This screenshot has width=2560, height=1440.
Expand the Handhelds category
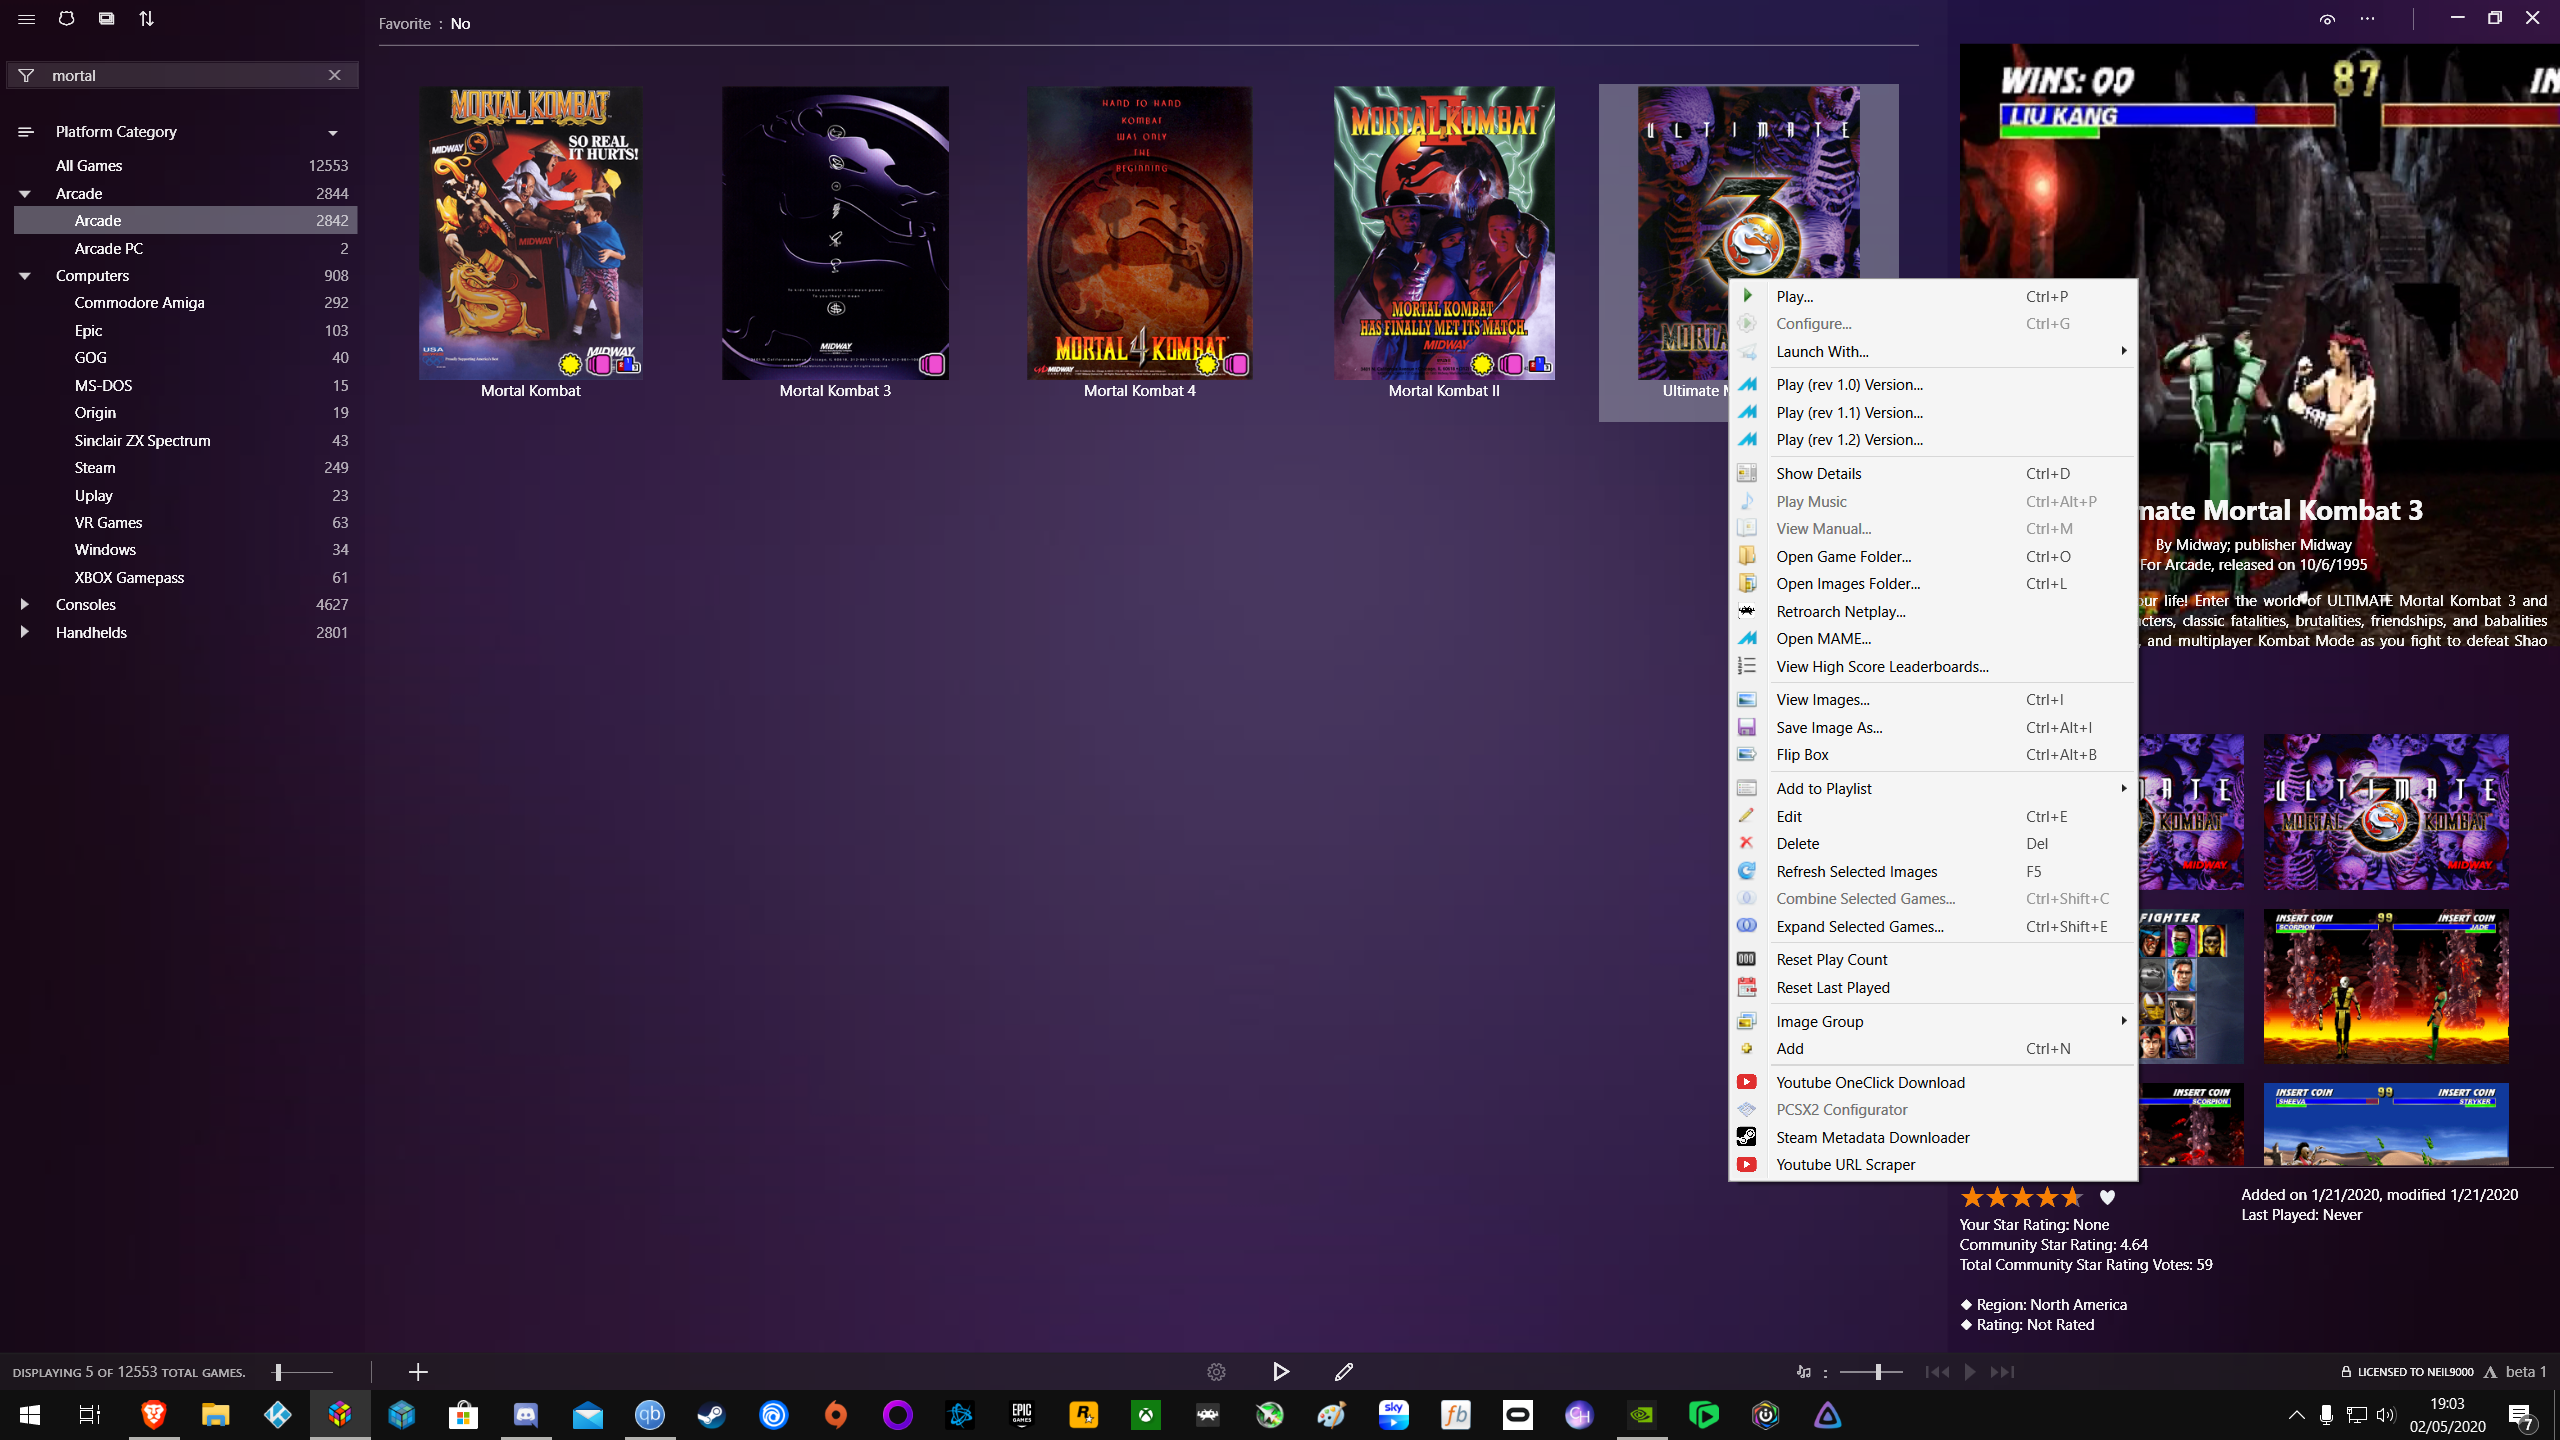(25, 633)
